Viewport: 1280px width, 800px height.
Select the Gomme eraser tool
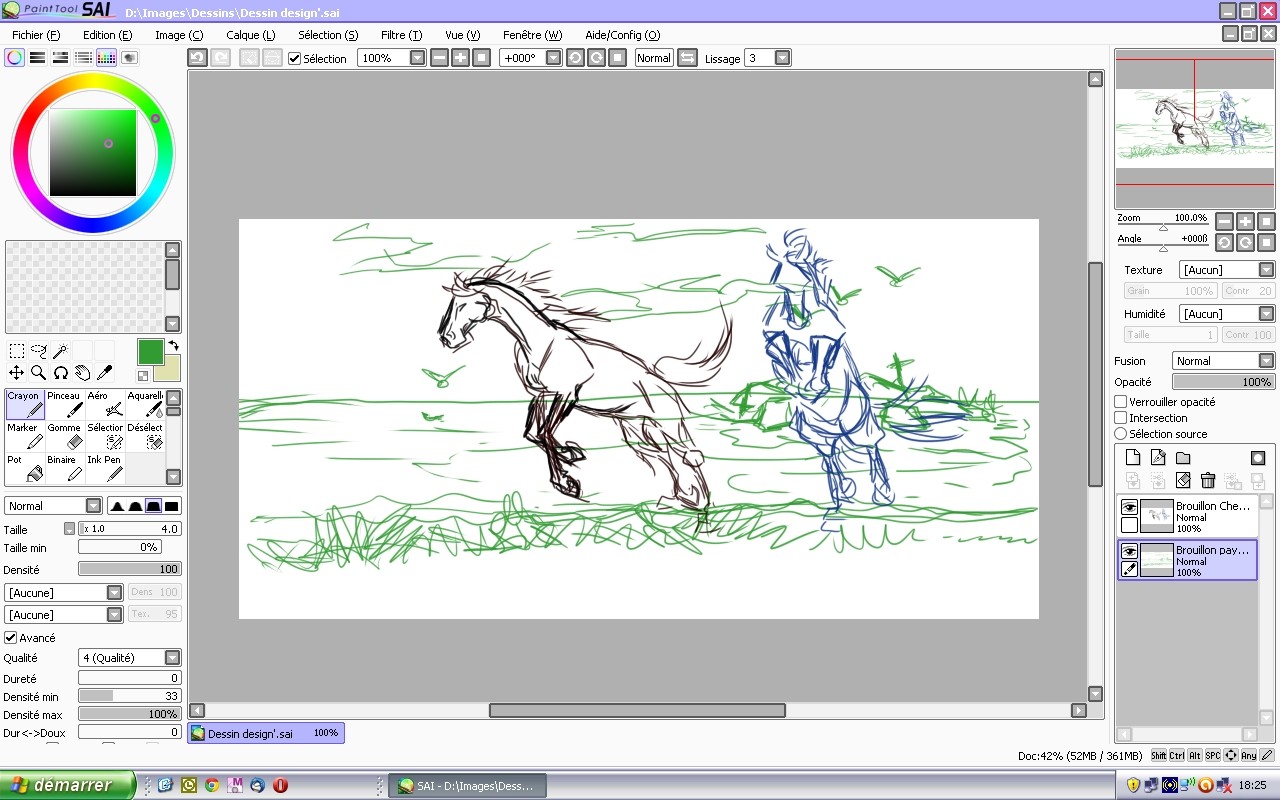tap(65, 436)
